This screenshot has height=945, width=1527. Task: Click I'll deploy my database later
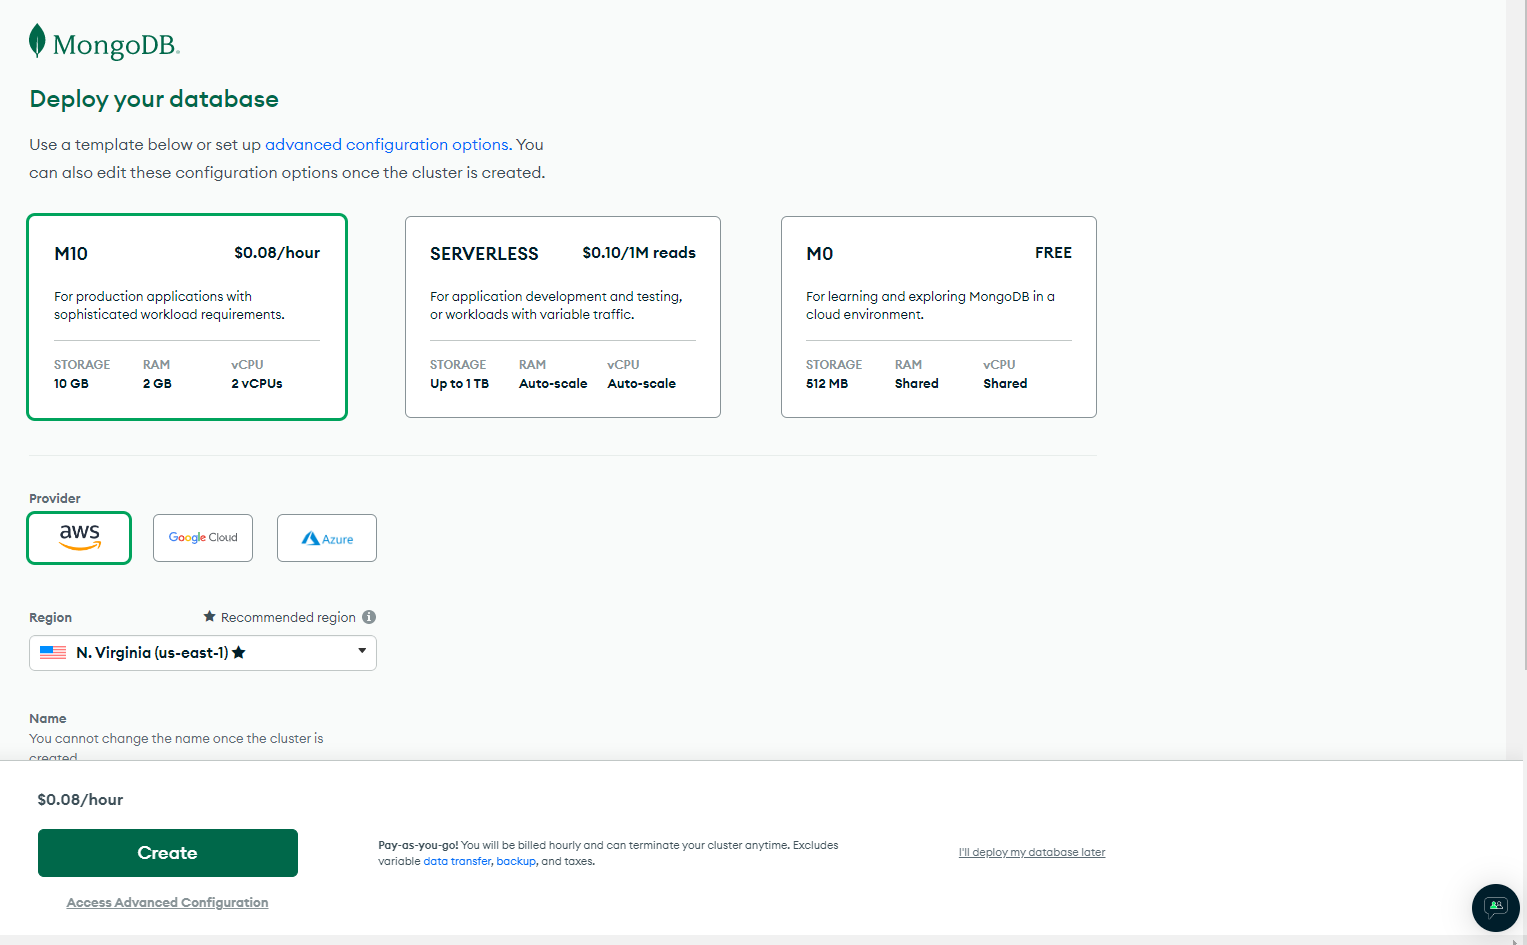pyautogui.click(x=1032, y=853)
